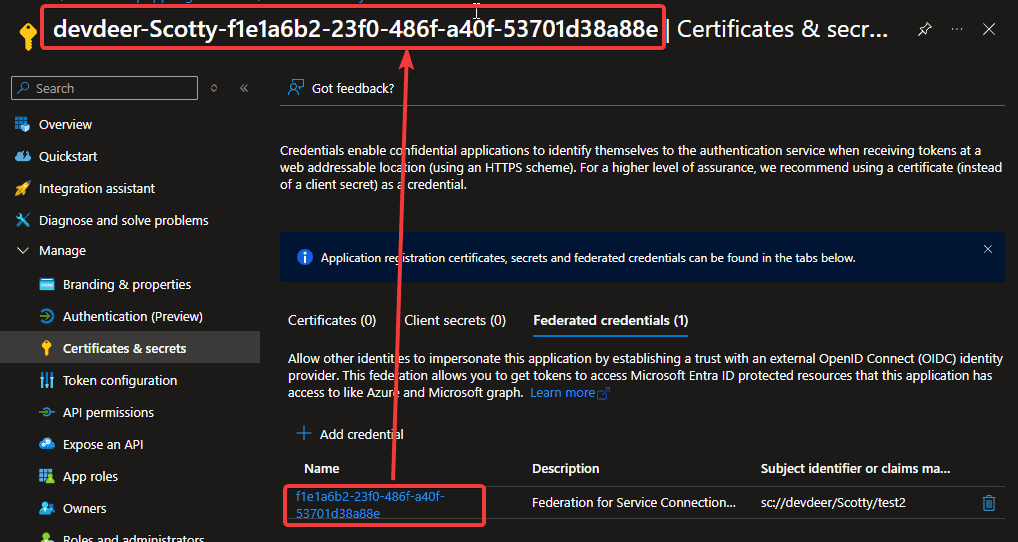The image size is (1018, 542).
Task: Click the Diagnose wrench icon
Action: tap(23, 220)
